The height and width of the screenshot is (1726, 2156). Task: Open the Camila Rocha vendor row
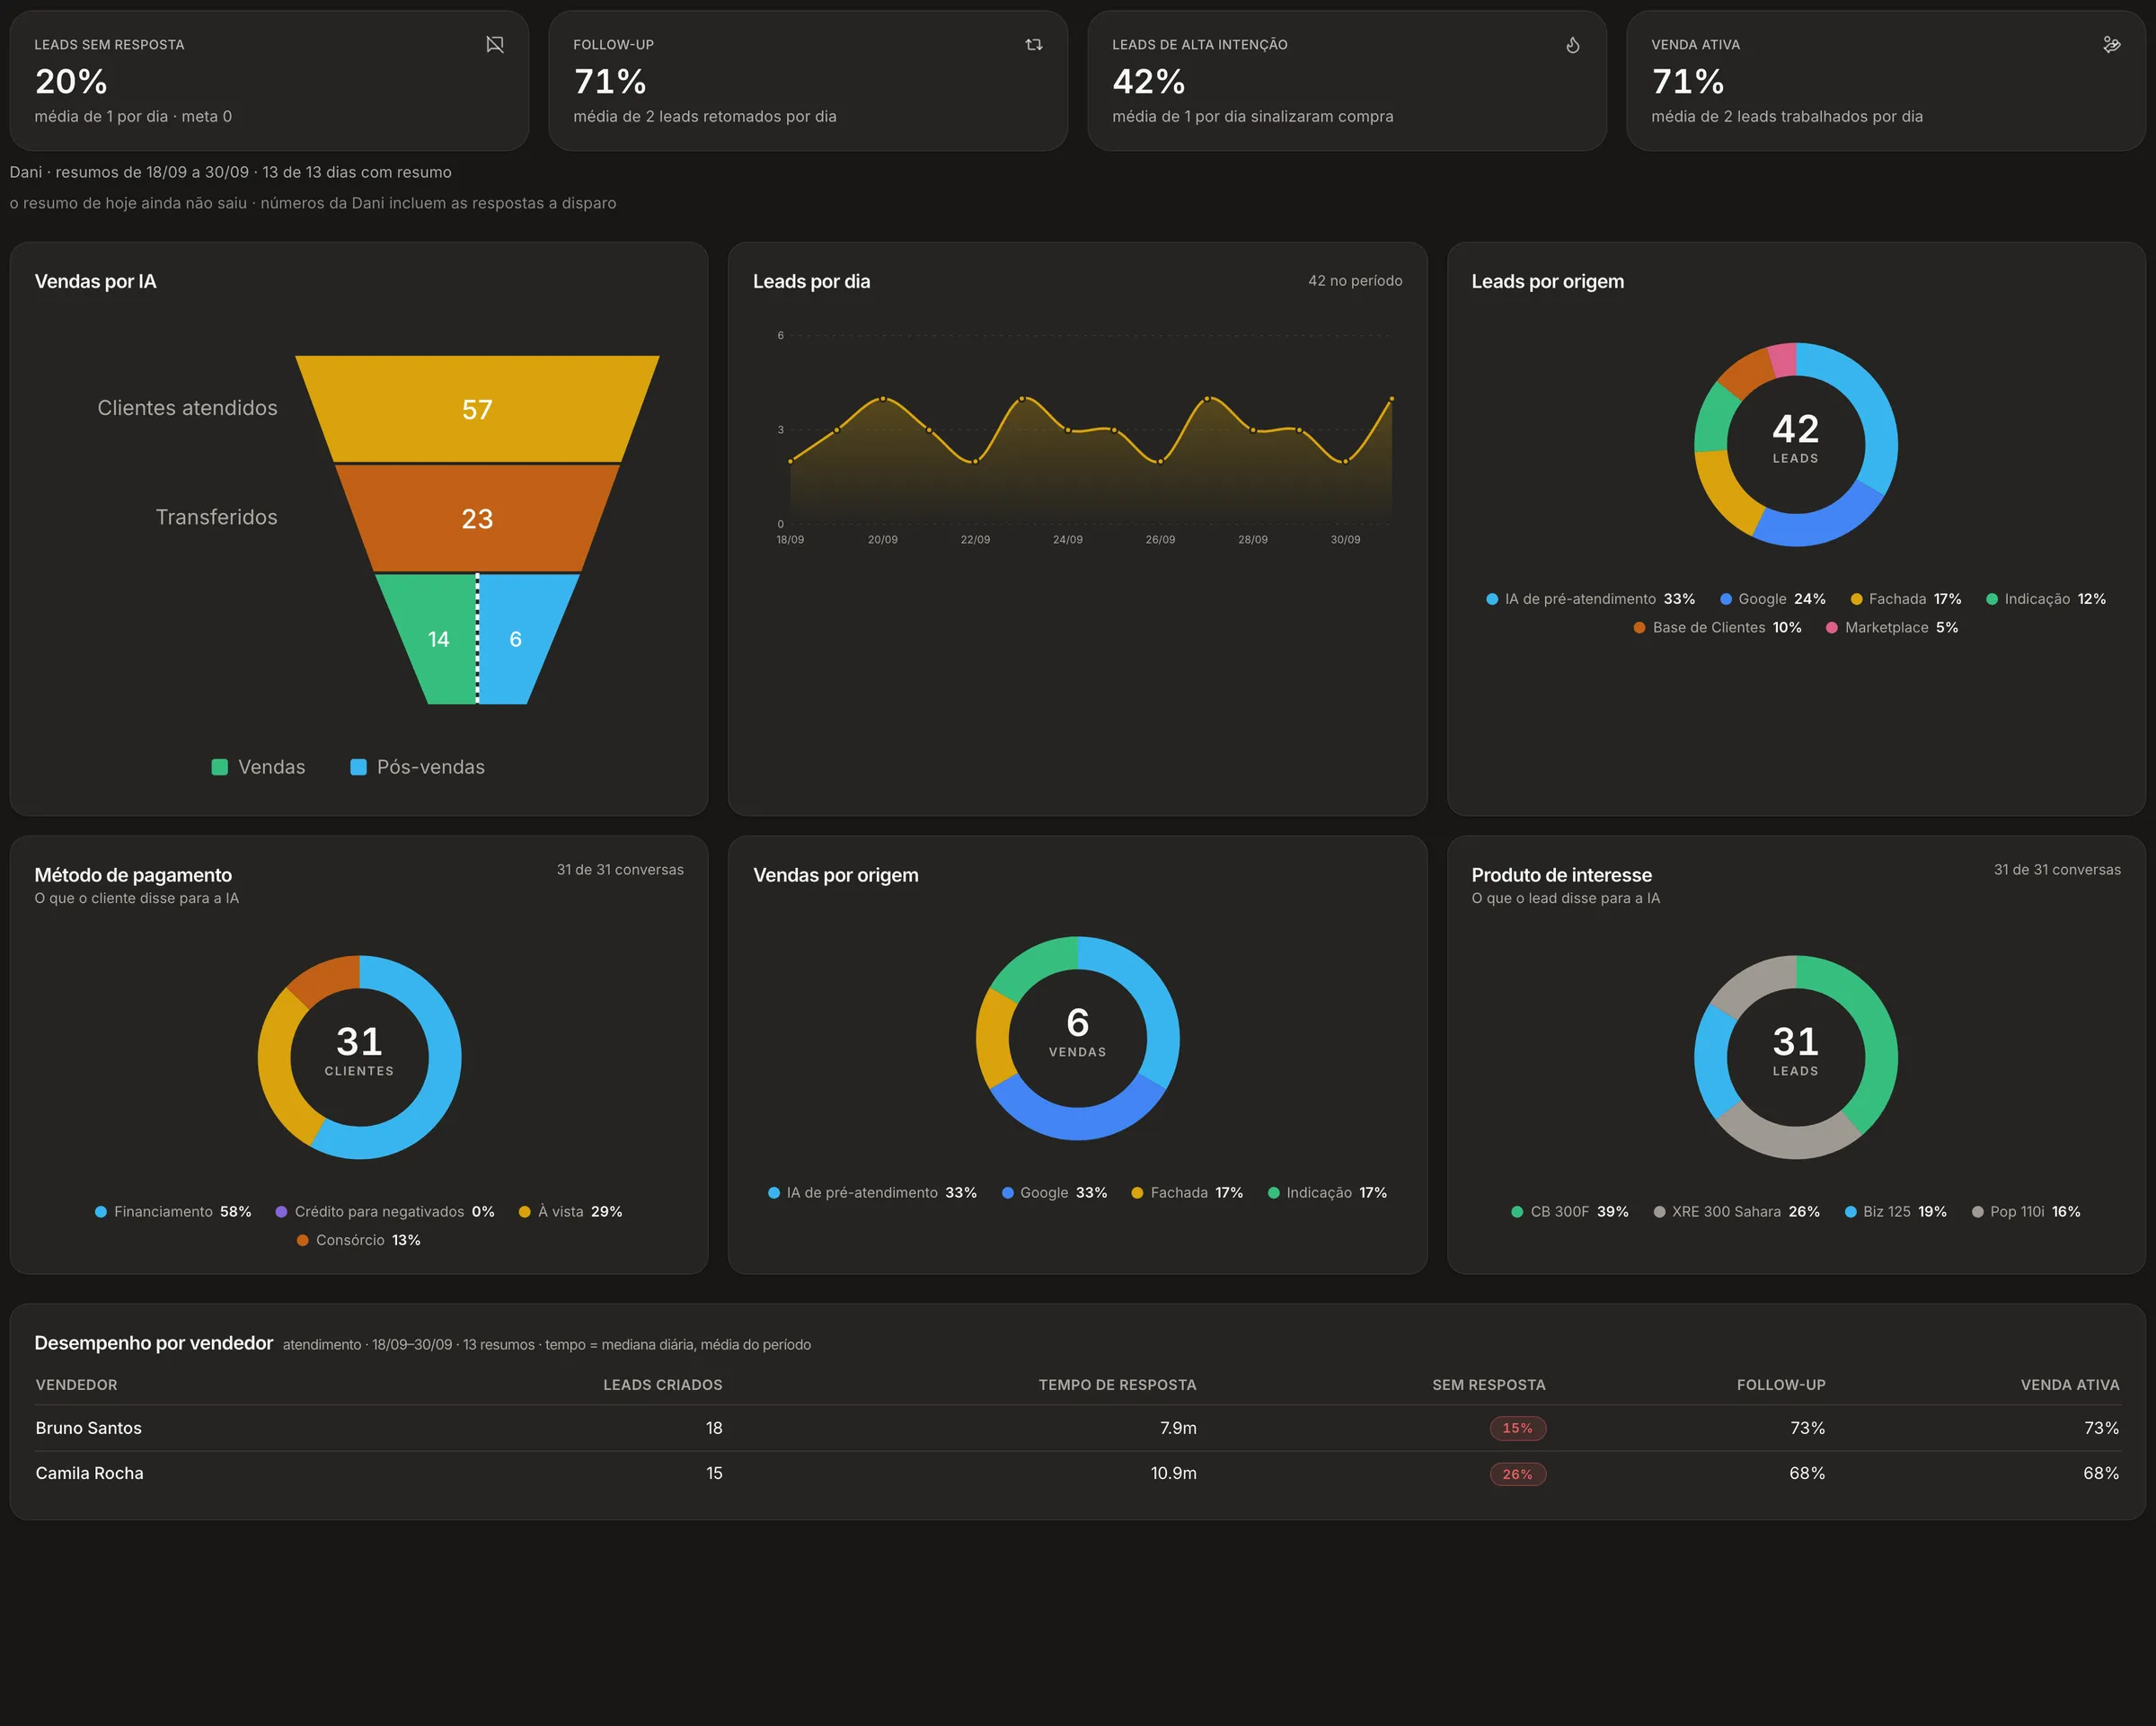[x=1077, y=1473]
